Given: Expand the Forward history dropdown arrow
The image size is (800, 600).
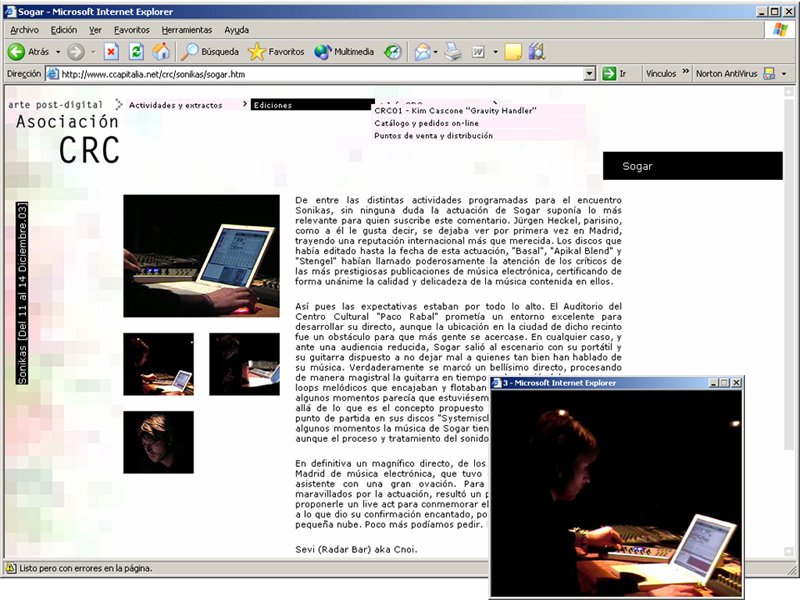Looking at the screenshot, I should [x=93, y=52].
